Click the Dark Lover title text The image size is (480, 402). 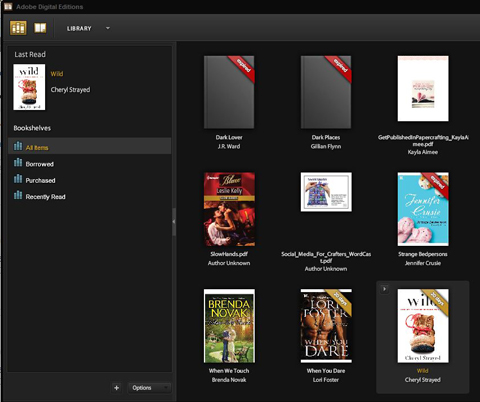(x=229, y=137)
